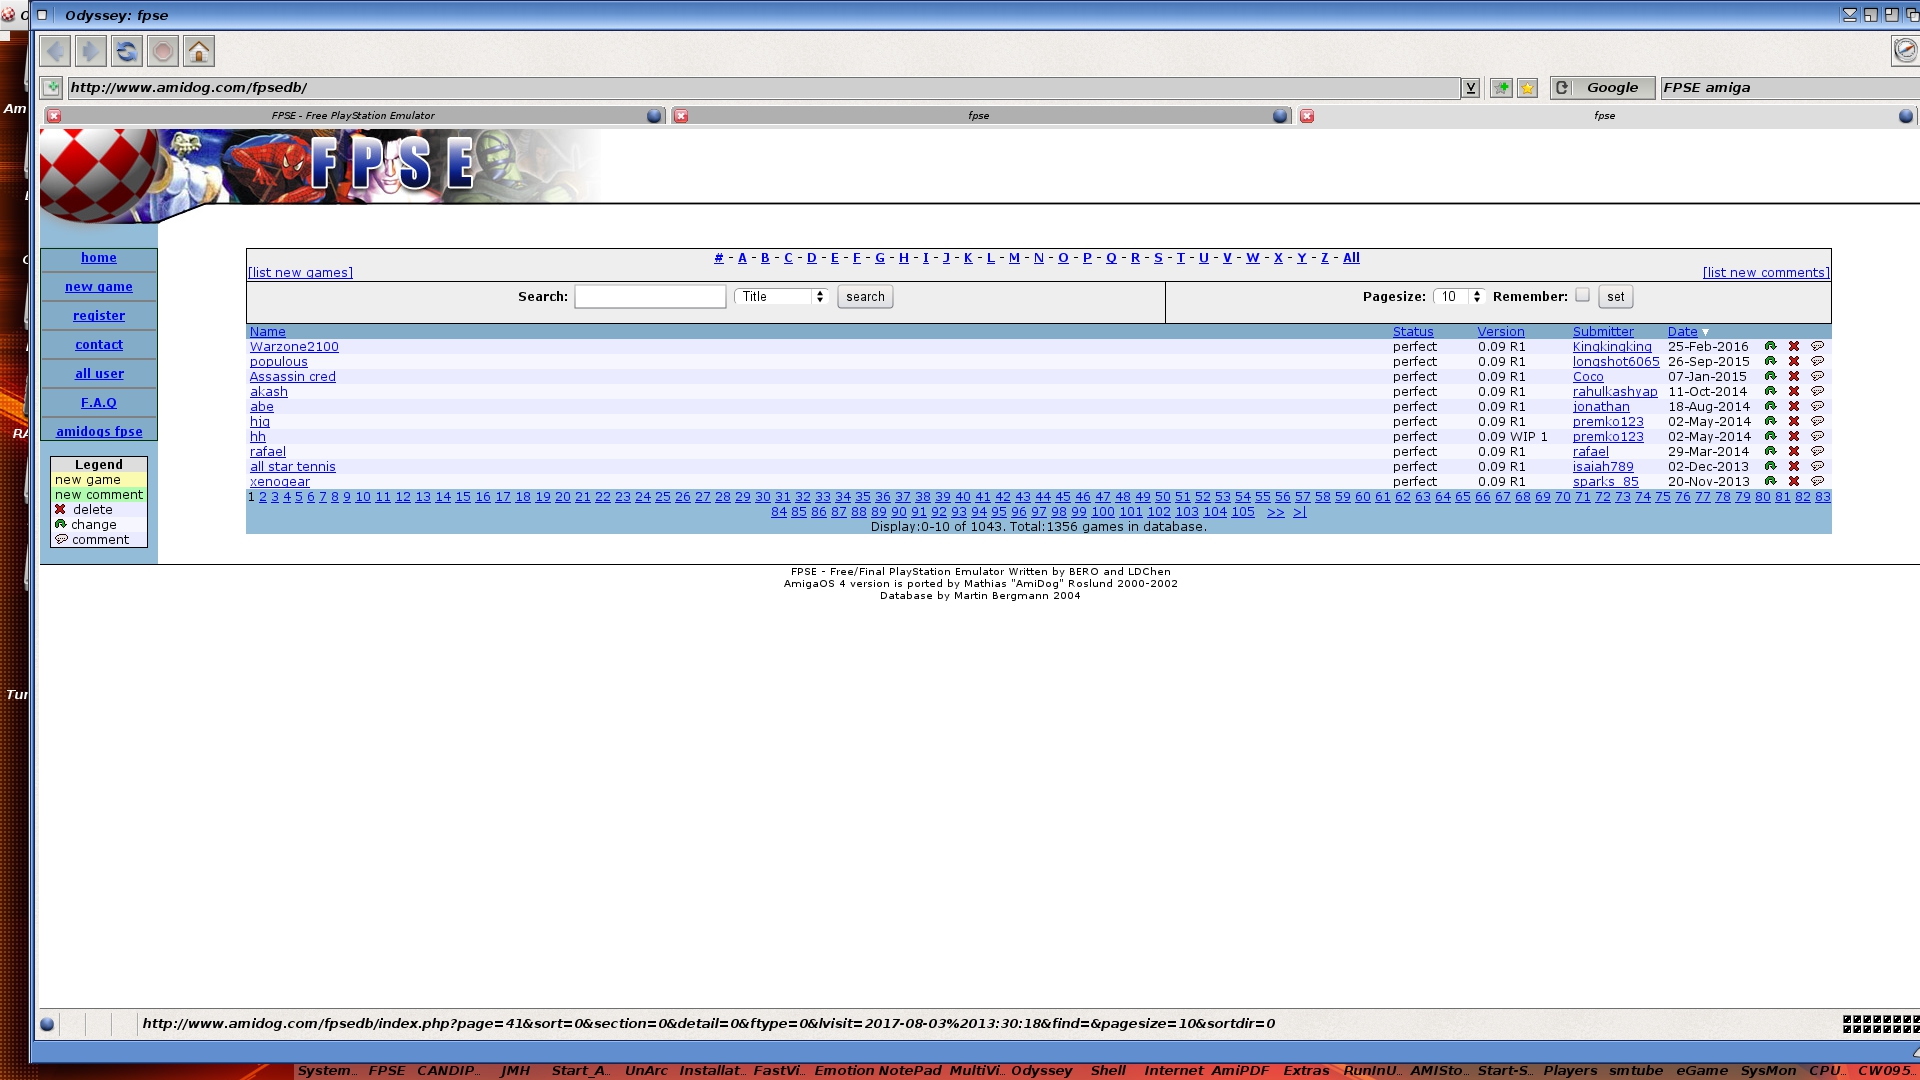The width and height of the screenshot is (1920, 1080).
Task: Click the compass icon at top right
Action: [1905, 51]
